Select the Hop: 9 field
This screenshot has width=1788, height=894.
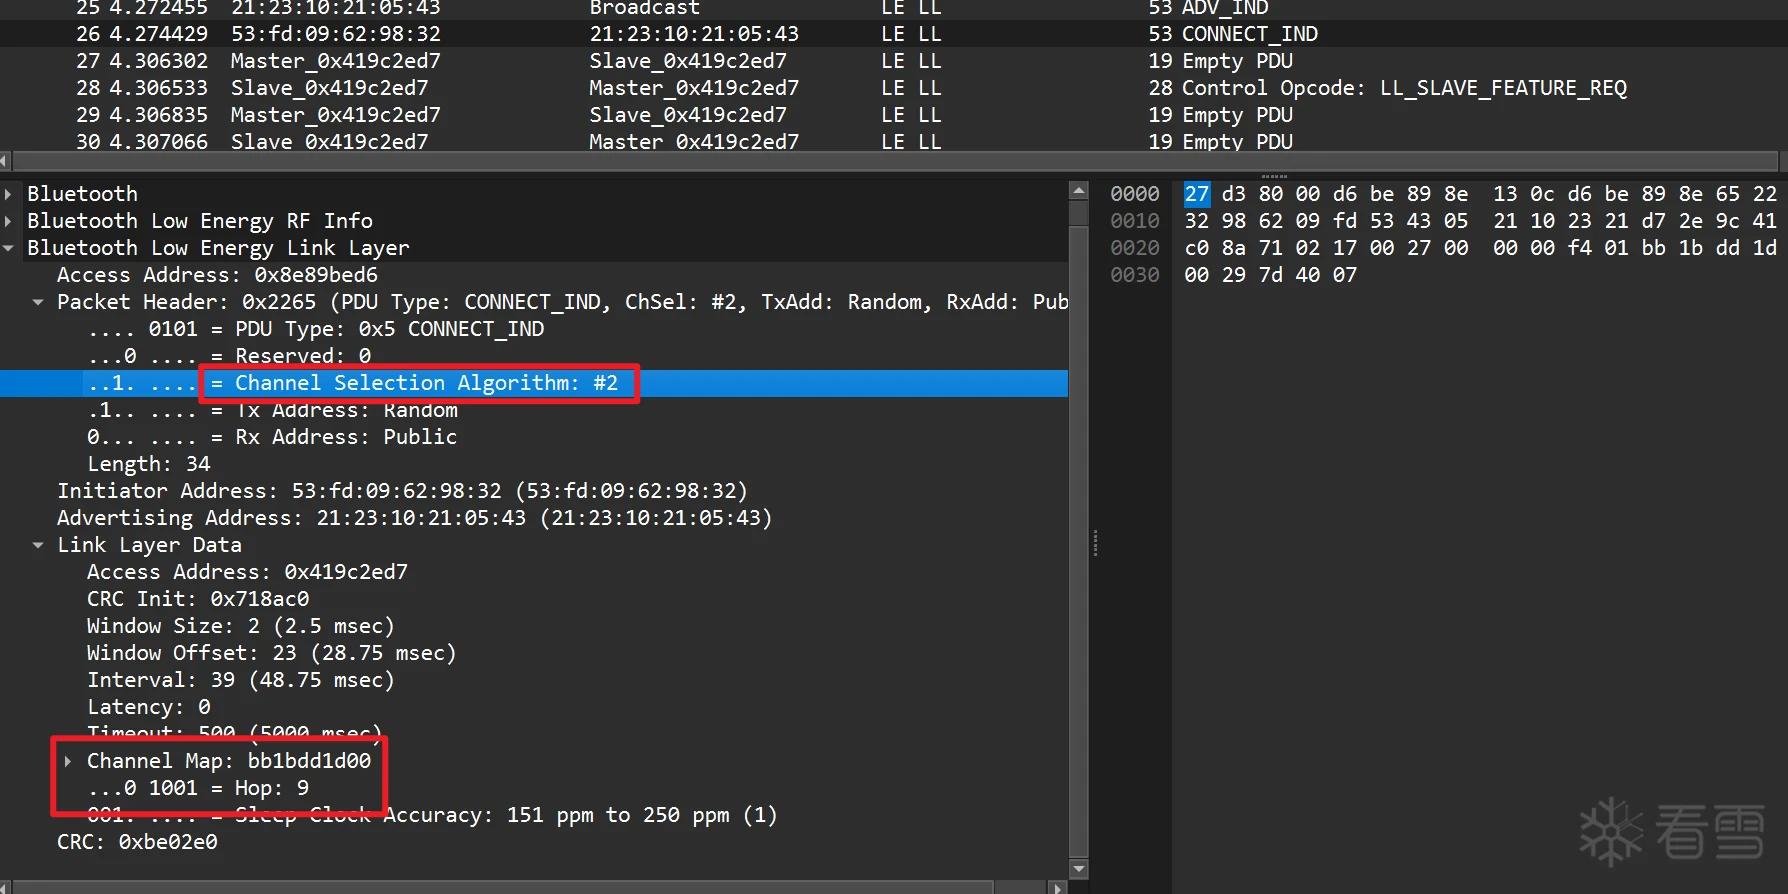(x=534, y=788)
